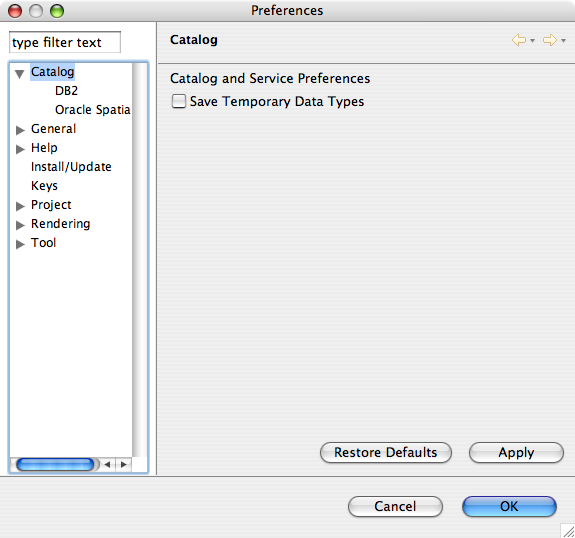Click the type filter text field

pos(65,42)
